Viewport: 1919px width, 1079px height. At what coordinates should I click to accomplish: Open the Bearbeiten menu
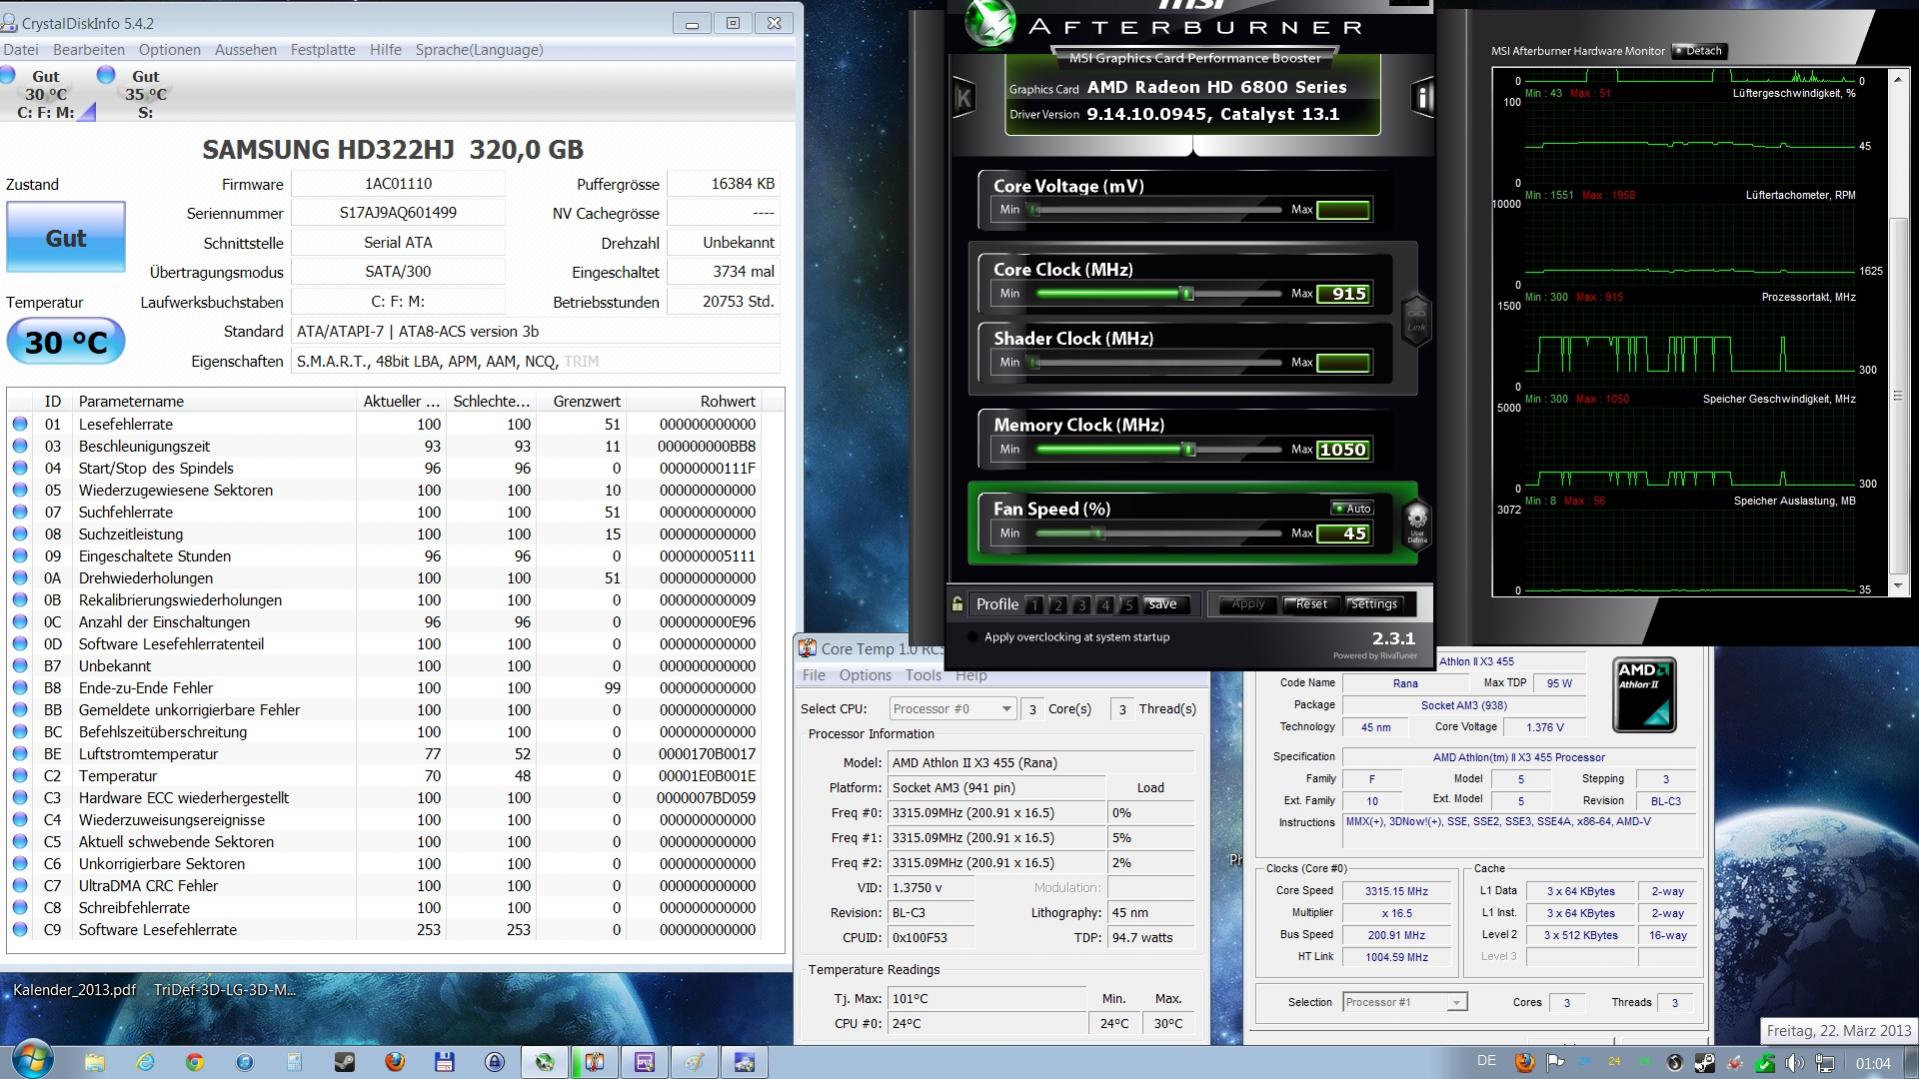coord(89,50)
